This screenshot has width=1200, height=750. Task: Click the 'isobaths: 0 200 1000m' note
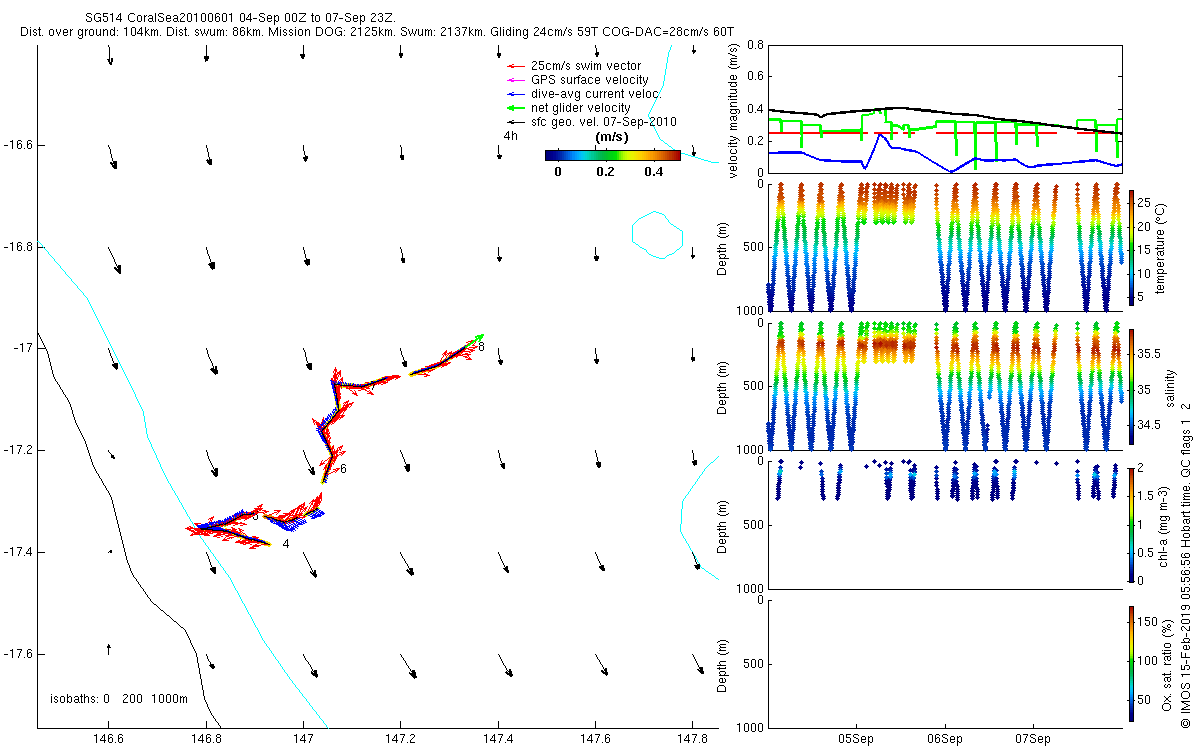click(x=118, y=698)
